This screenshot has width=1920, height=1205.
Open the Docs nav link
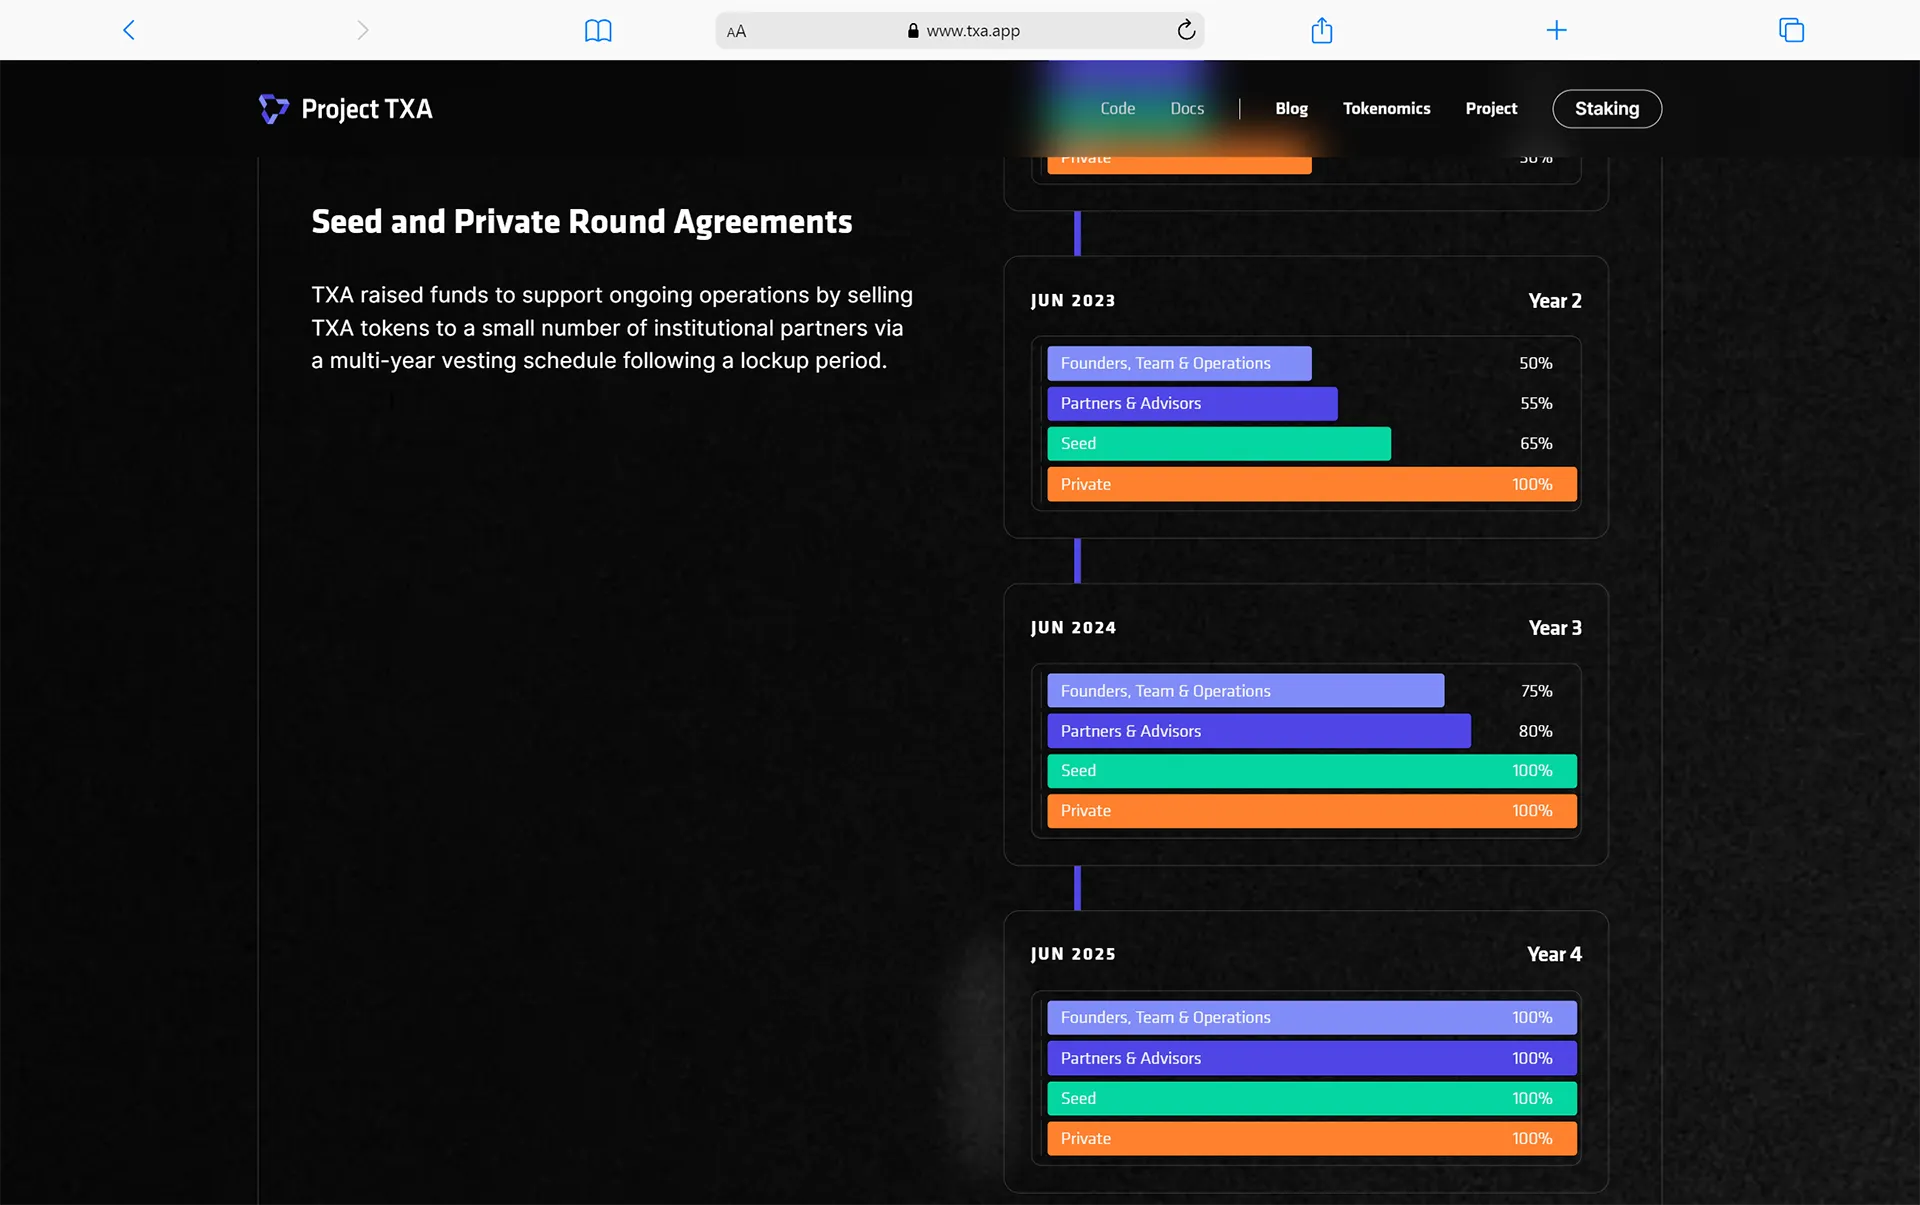[1187, 108]
